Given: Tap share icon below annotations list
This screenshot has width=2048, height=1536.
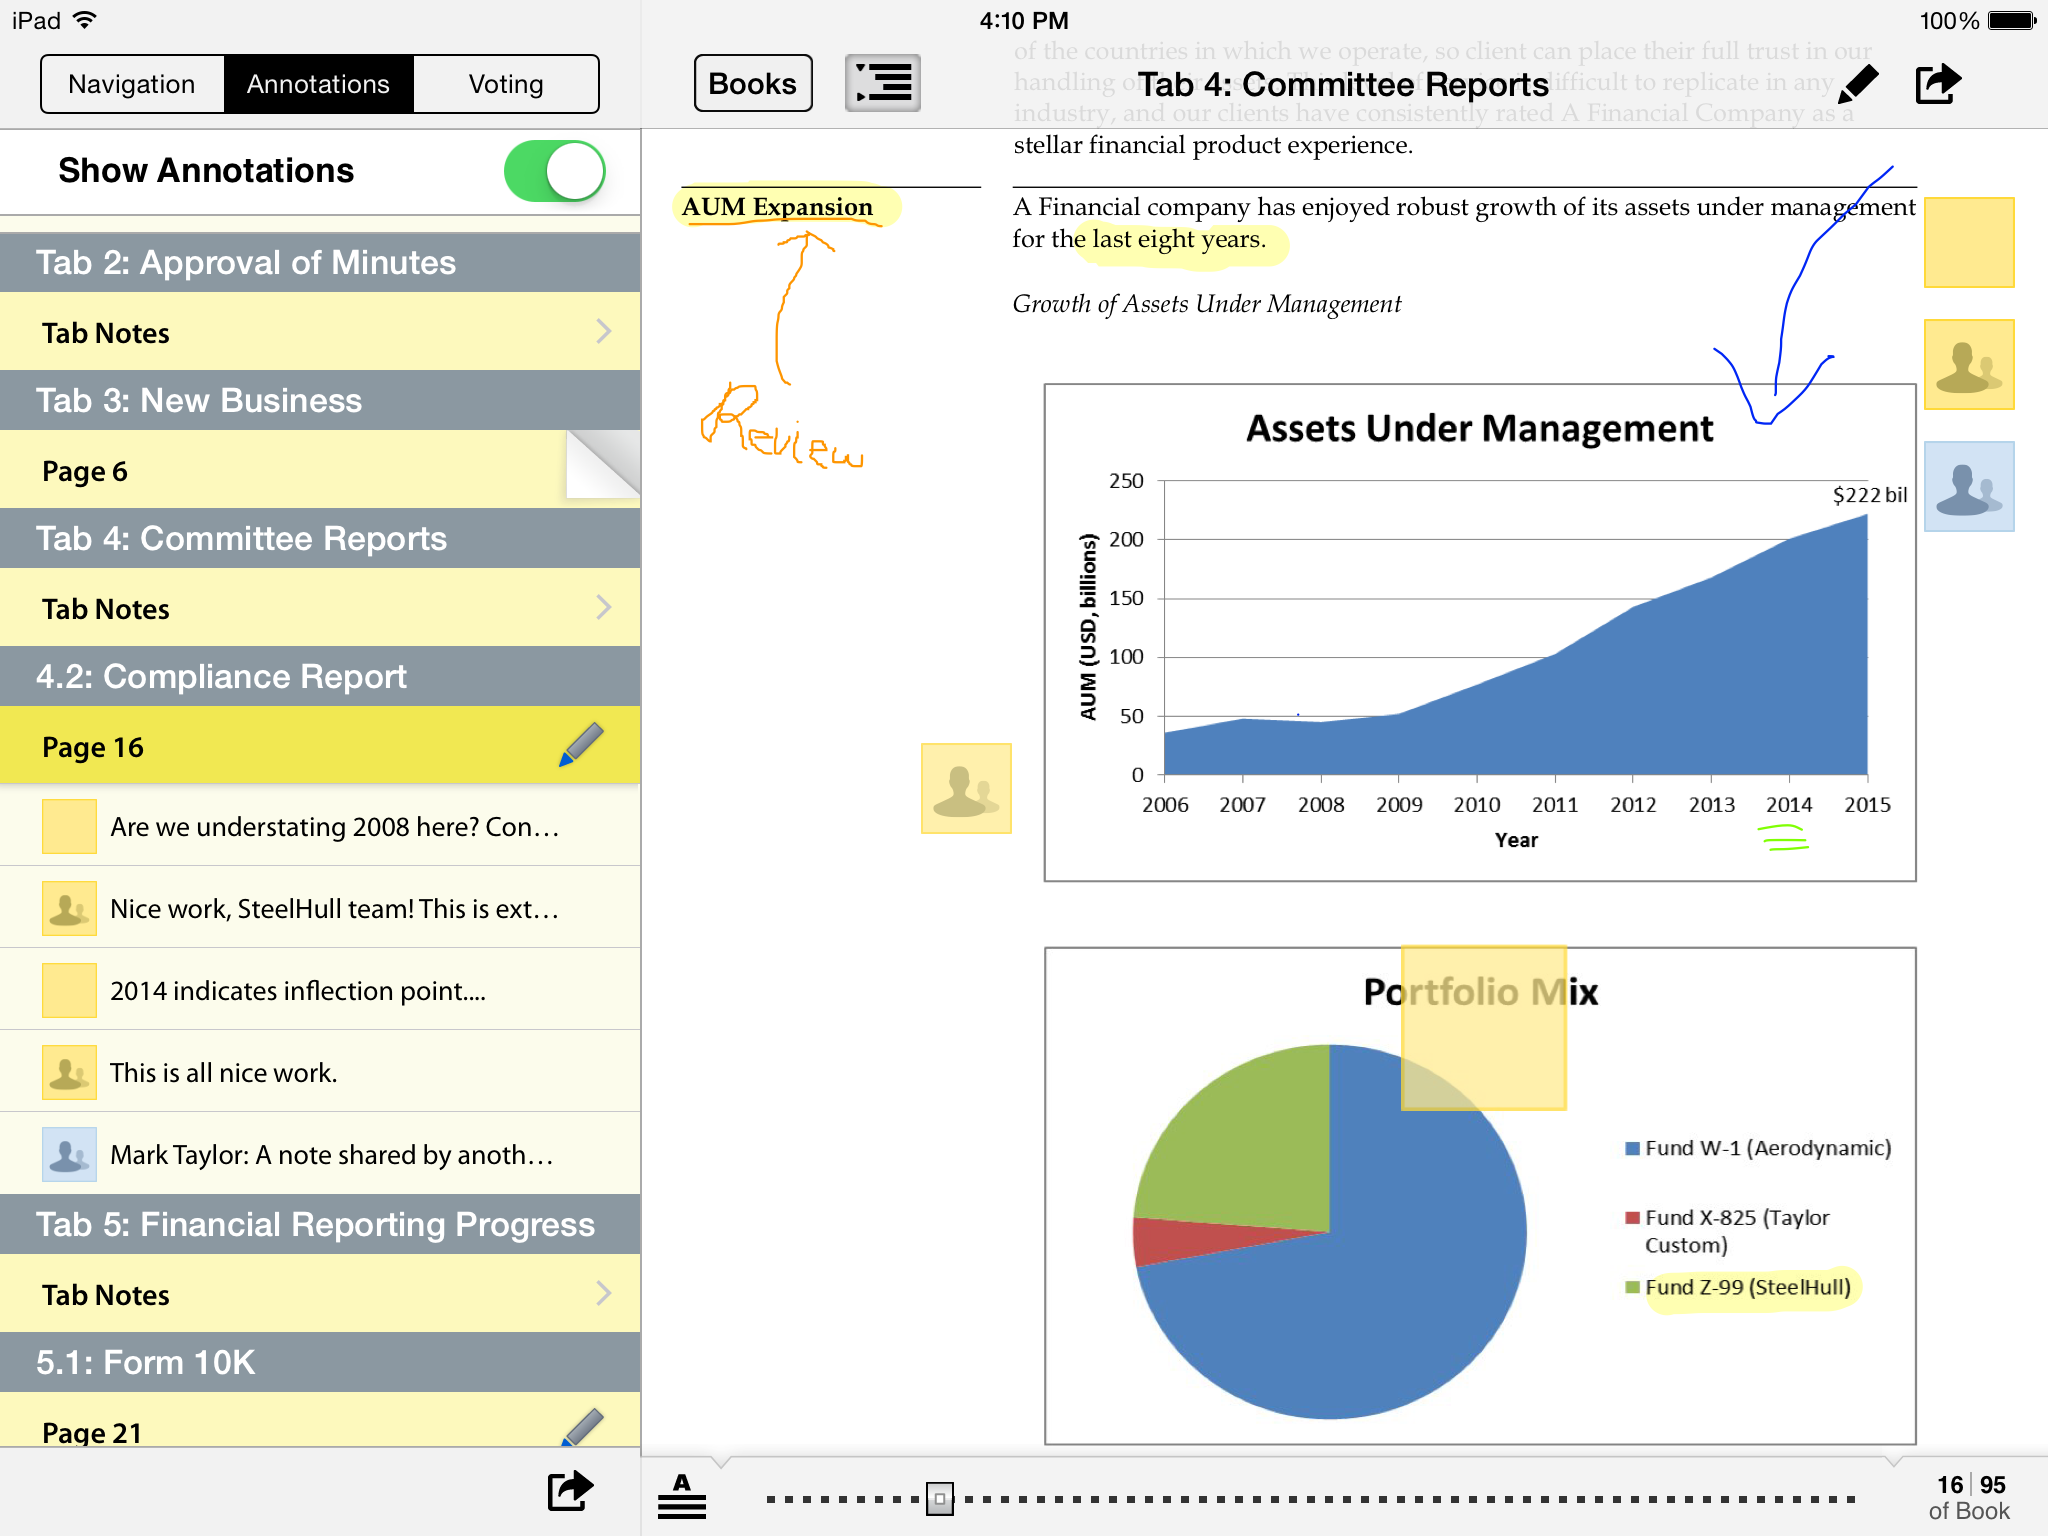Looking at the screenshot, I should click(570, 1490).
